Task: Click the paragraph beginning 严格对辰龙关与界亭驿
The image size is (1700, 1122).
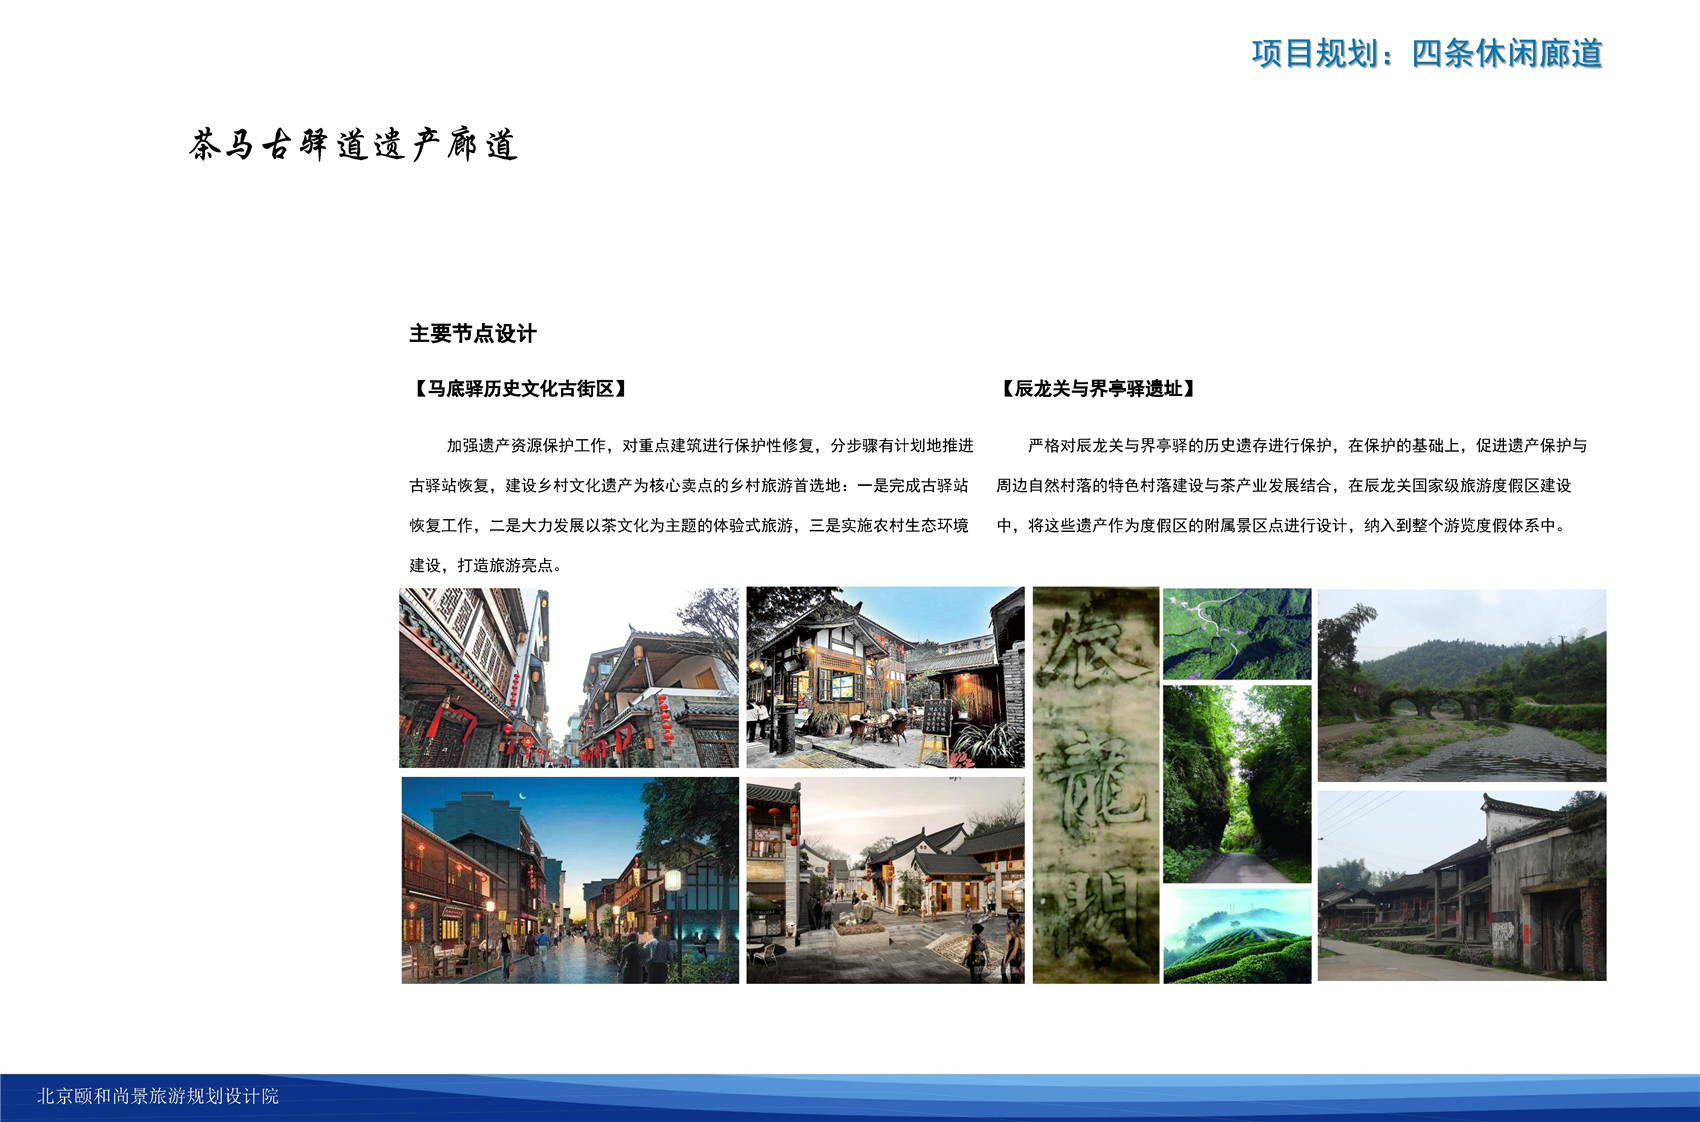Action: (1291, 485)
